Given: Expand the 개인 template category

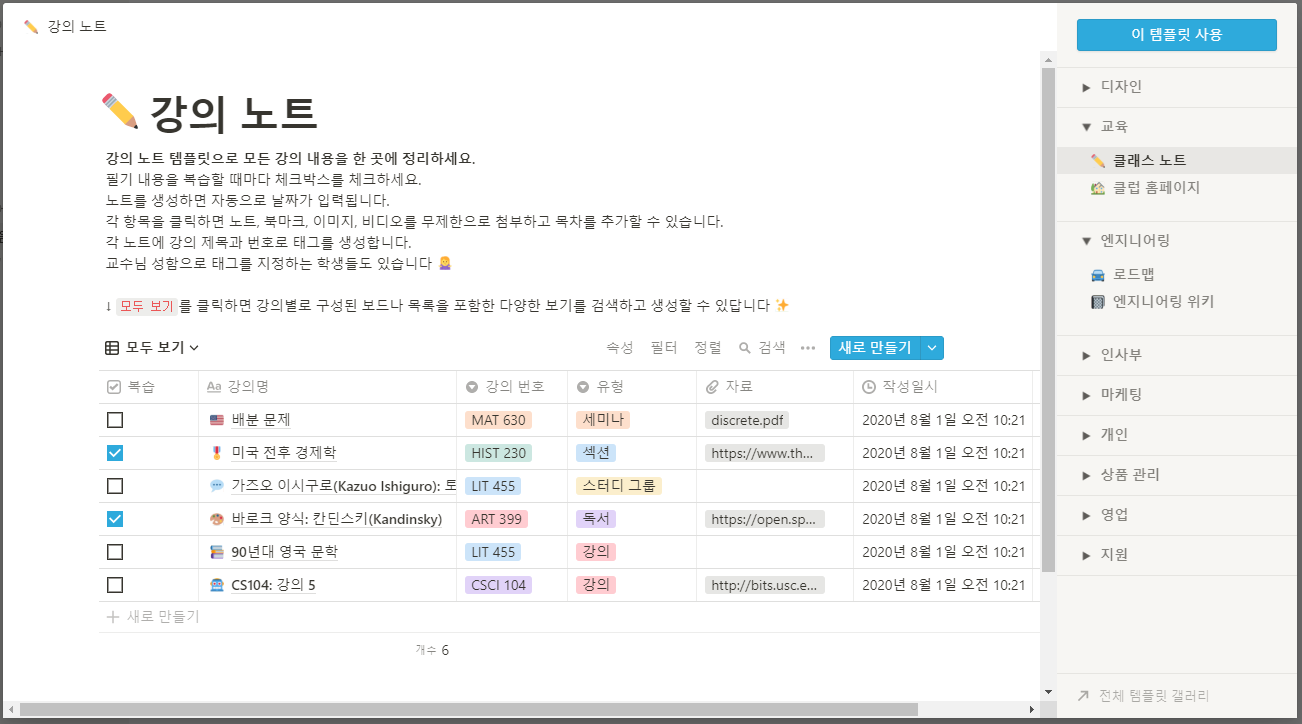Looking at the screenshot, I should point(1086,435).
